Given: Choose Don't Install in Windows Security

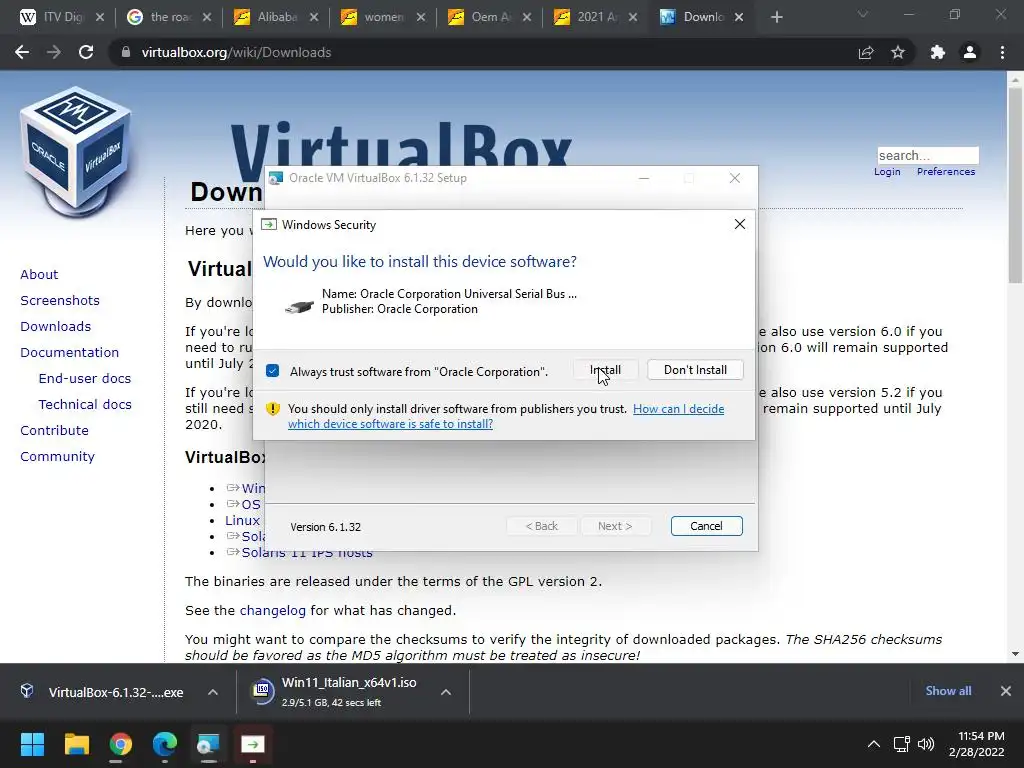Looking at the screenshot, I should coord(695,370).
